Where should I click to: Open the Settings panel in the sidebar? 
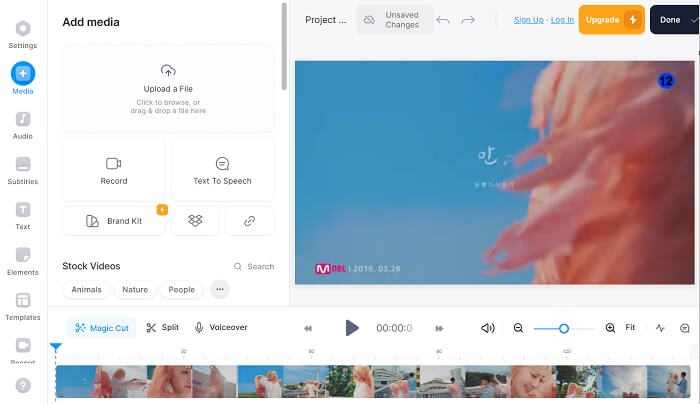[23, 34]
